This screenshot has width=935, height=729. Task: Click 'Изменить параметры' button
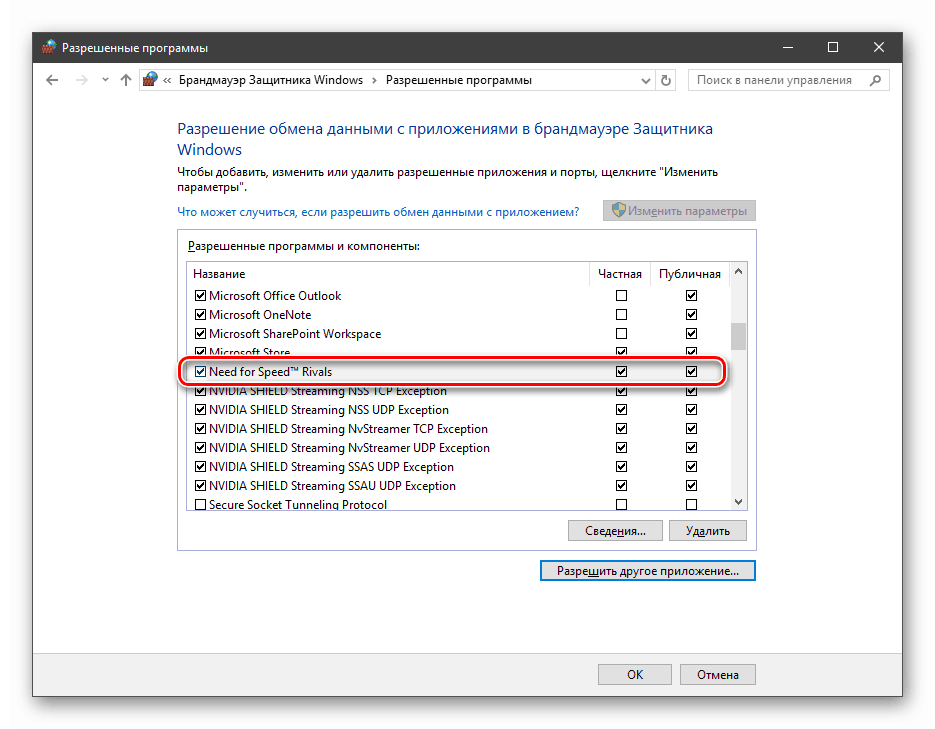tap(679, 210)
